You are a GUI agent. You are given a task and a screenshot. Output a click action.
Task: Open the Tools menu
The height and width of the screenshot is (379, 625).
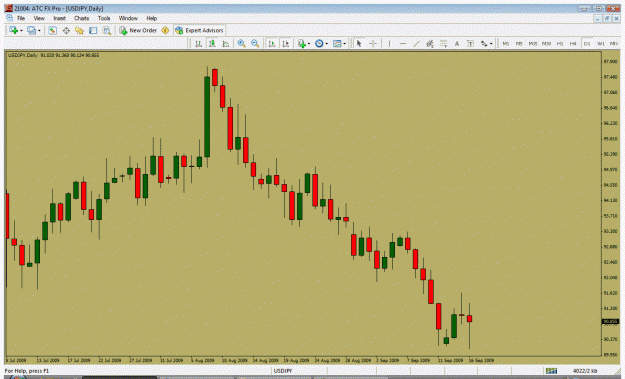coord(104,18)
